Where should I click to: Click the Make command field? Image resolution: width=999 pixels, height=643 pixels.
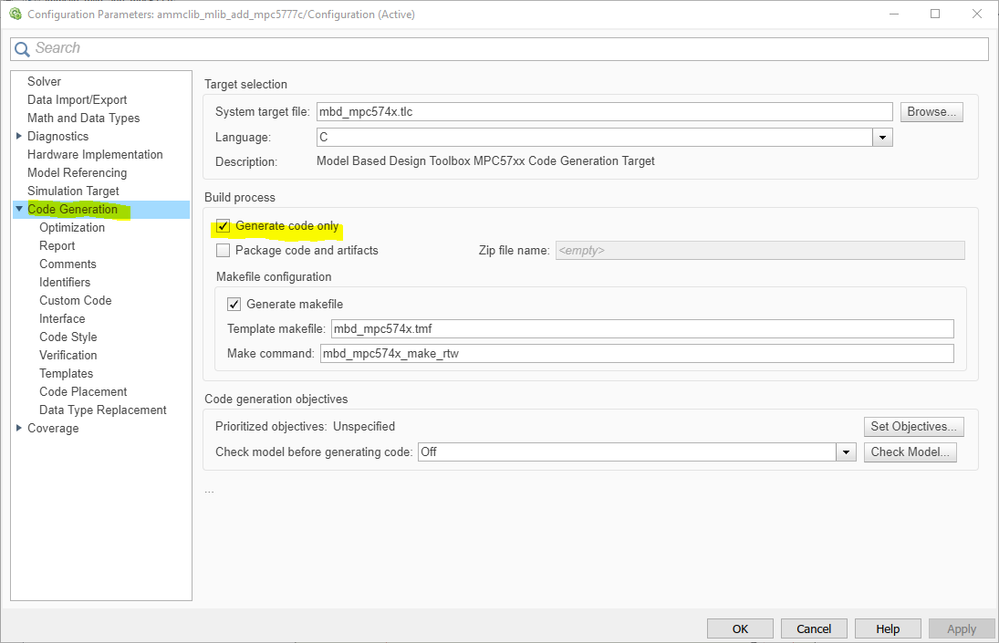click(637, 353)
